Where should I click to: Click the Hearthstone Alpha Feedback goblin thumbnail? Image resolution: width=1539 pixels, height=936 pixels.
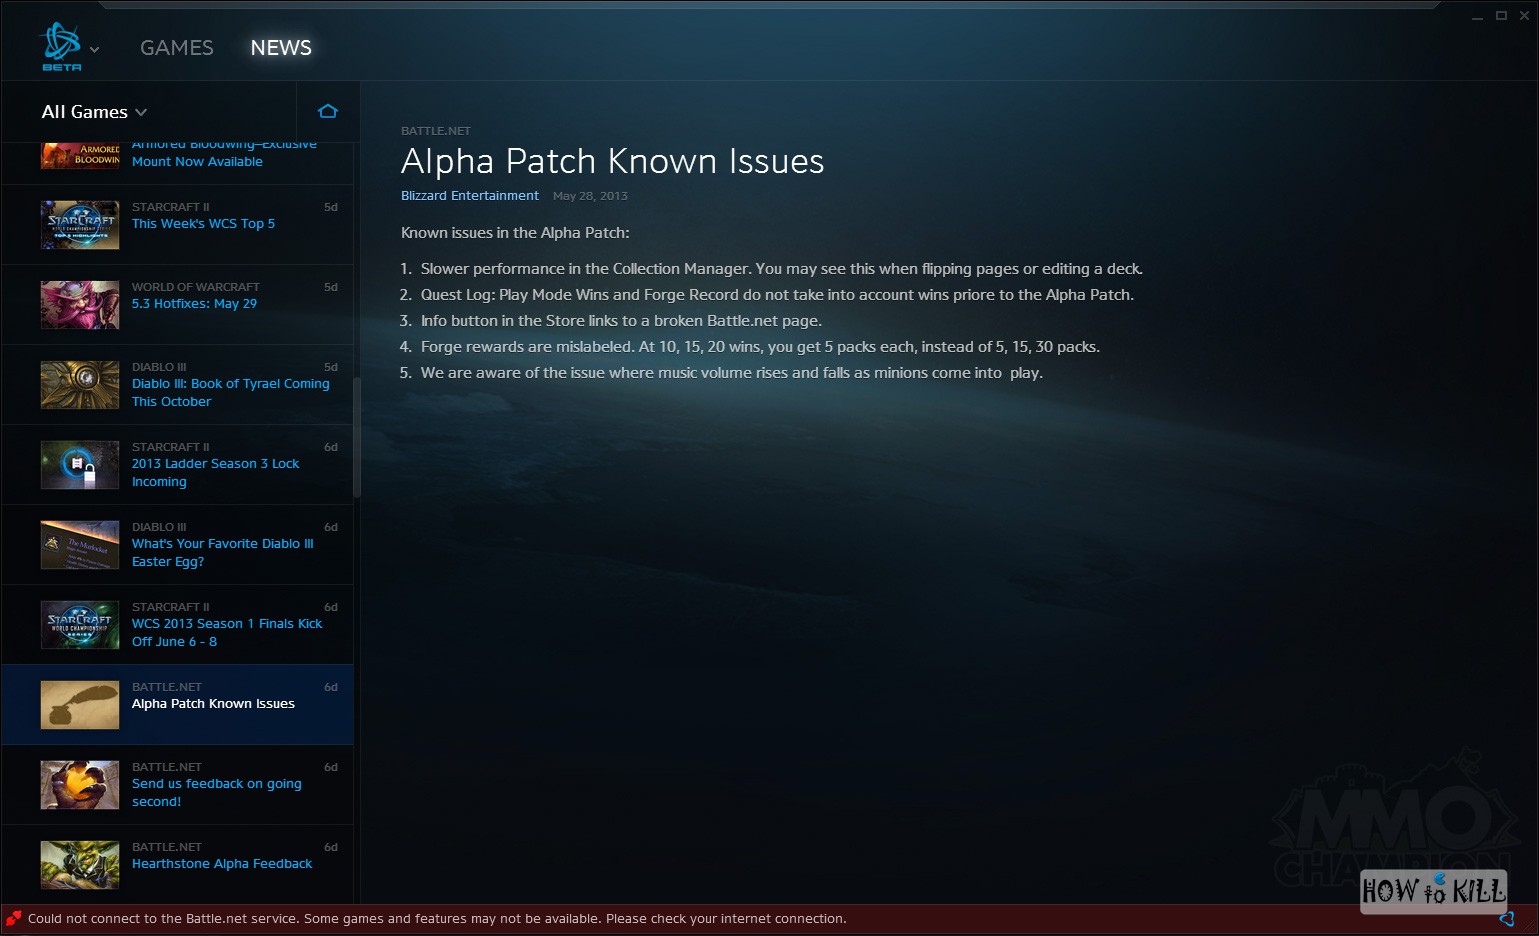(x=80, y=865)
